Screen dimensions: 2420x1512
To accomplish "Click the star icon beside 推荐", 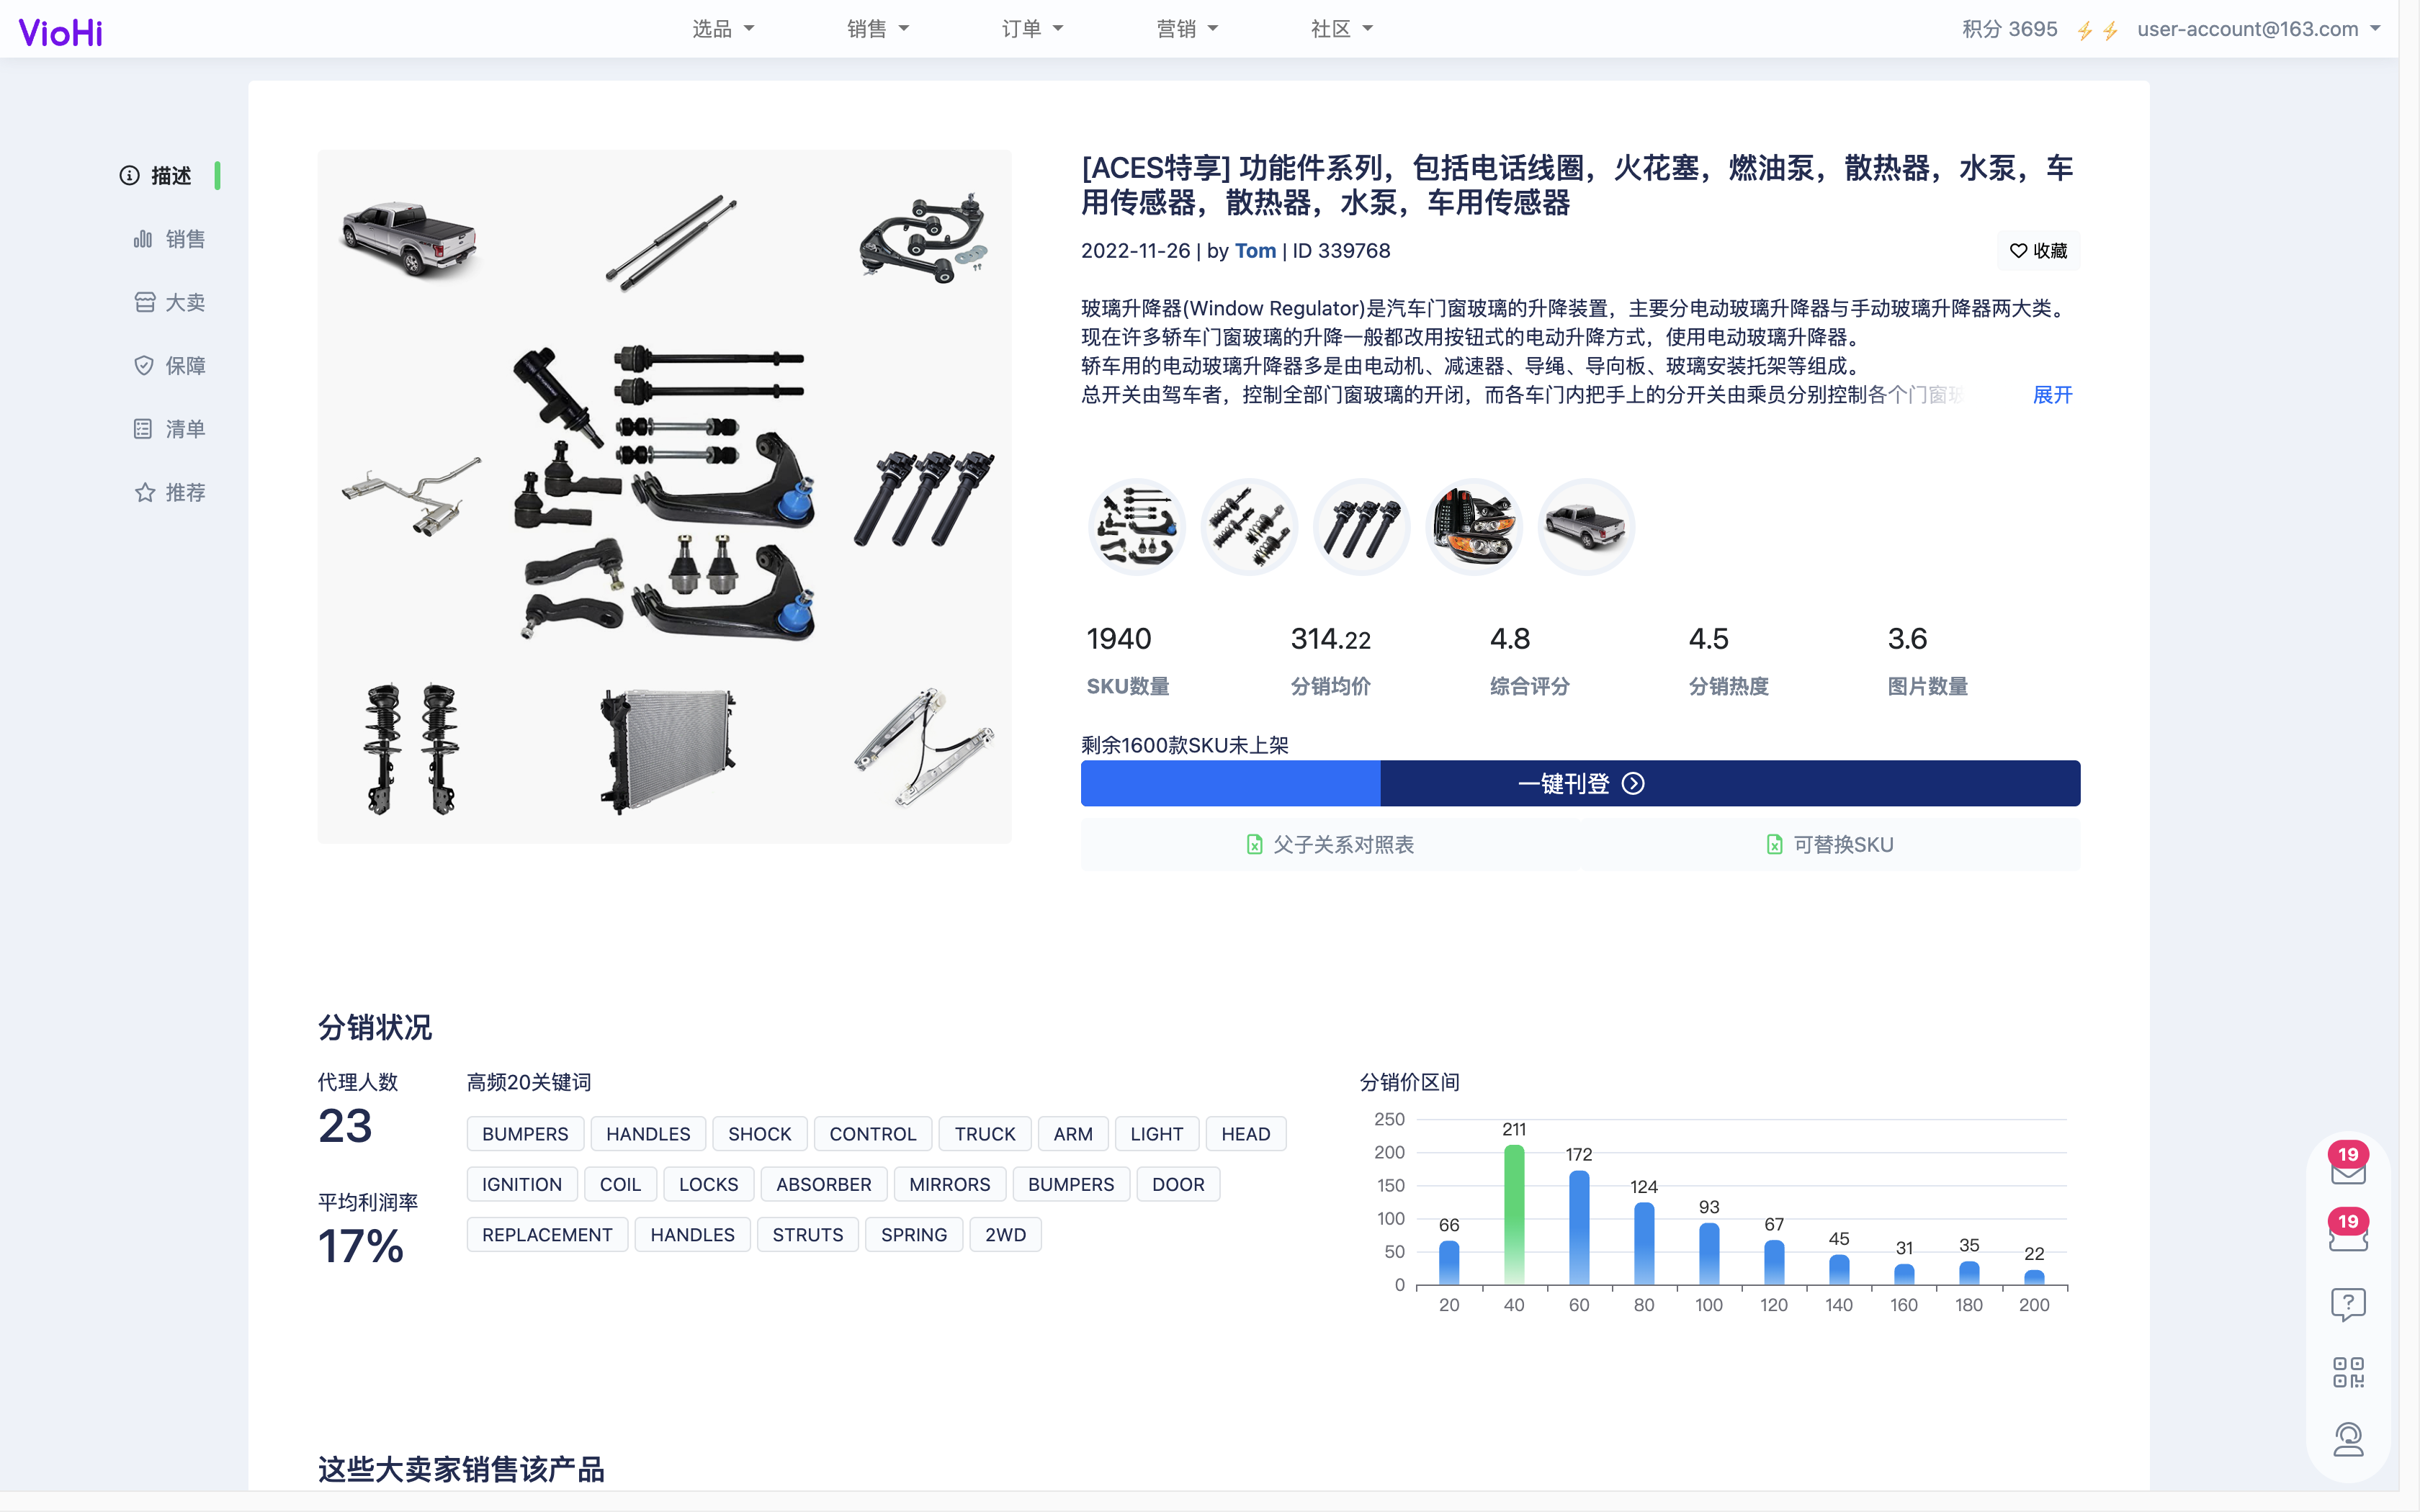I will (144, 492).
